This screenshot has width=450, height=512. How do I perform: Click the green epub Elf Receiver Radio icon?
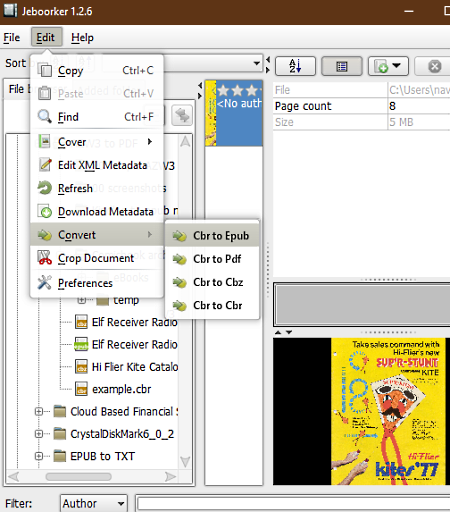(81, 344)
